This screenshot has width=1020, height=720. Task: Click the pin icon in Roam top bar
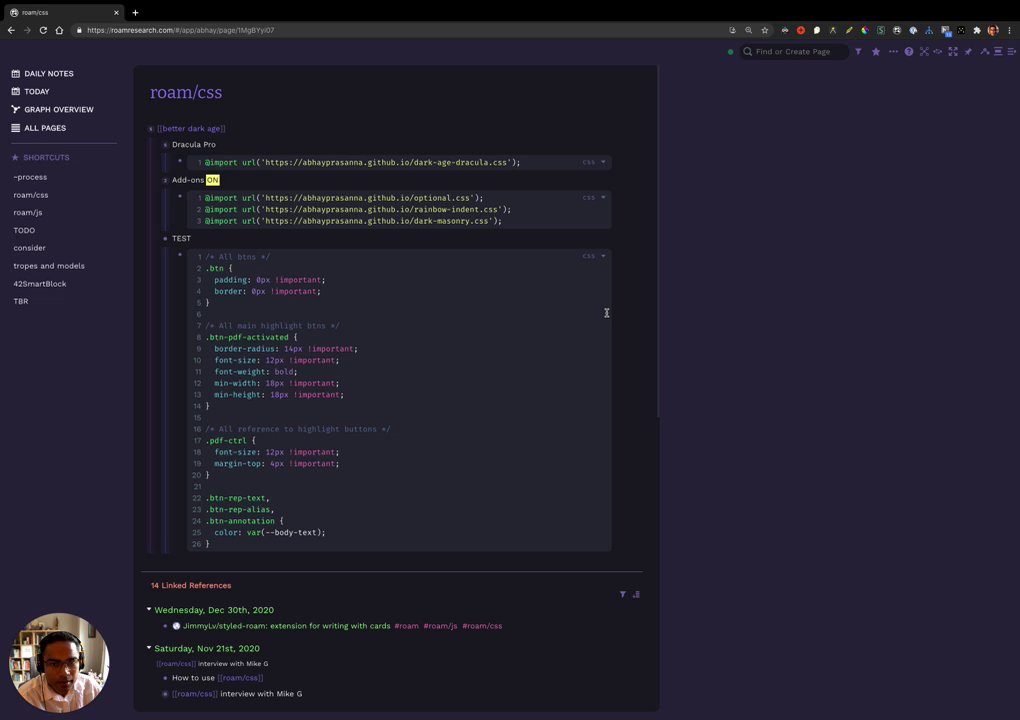point(969,51)
